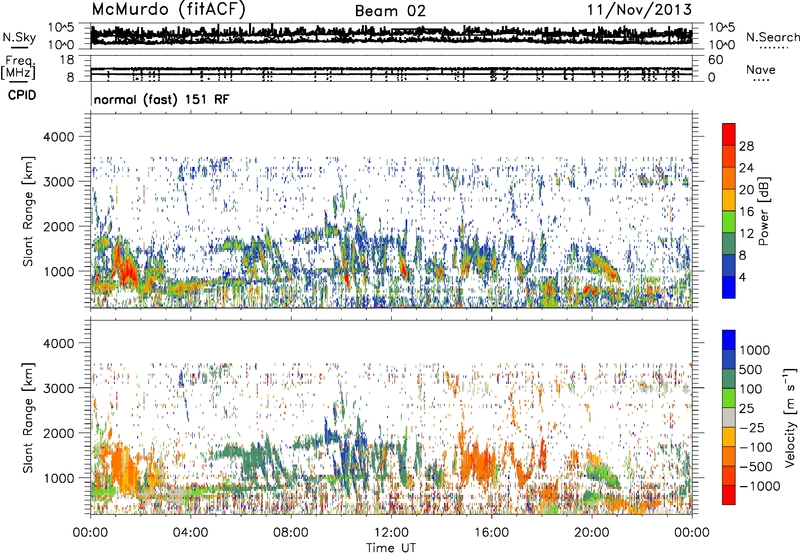Viewport: 800px width, 554px height.
Task: Click velocity colorbar tick label '-25'
Action: point(751,427)
